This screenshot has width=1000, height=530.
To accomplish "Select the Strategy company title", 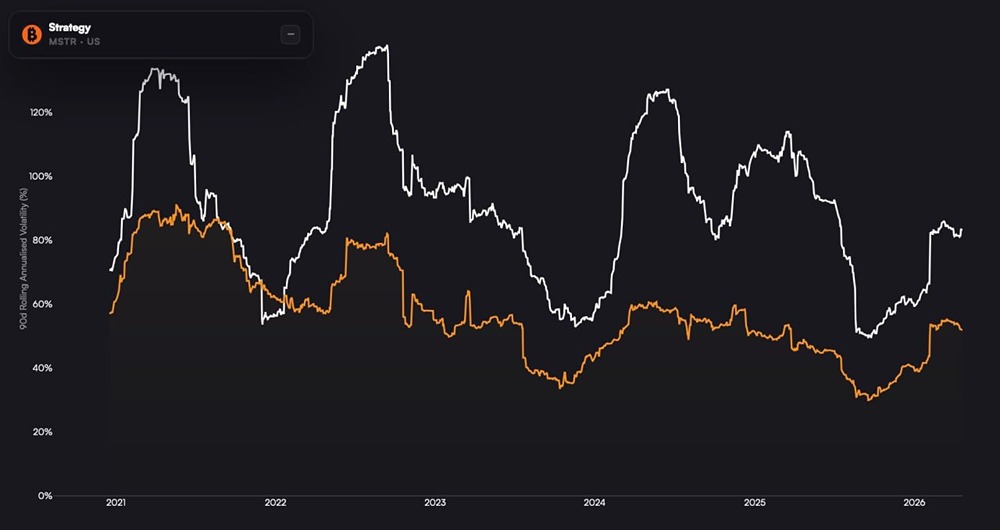I will 70,28.
